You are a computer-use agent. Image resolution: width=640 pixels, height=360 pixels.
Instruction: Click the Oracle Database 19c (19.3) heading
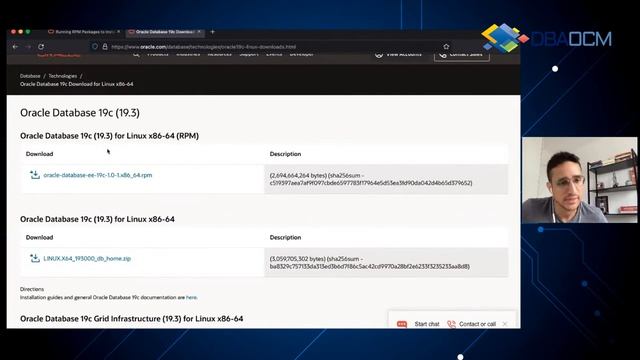point(80,113)
